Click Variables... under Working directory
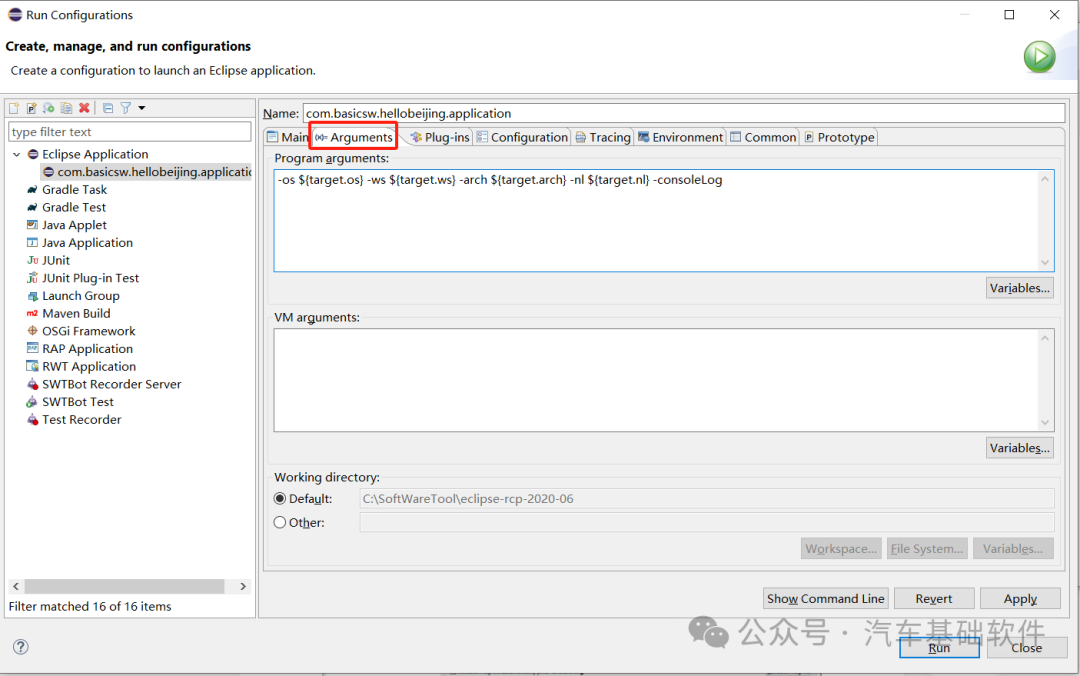Viewport: 1080px width, 676px height. 1012,549
